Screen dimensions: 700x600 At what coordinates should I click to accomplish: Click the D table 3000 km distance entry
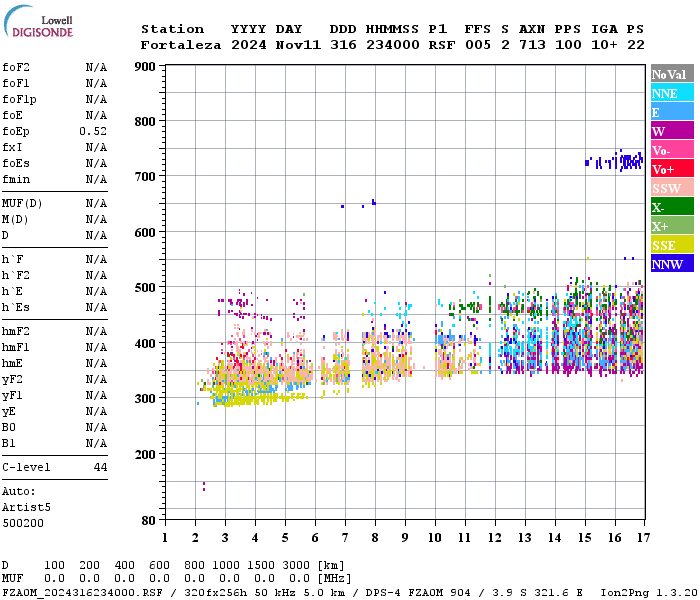296,566
